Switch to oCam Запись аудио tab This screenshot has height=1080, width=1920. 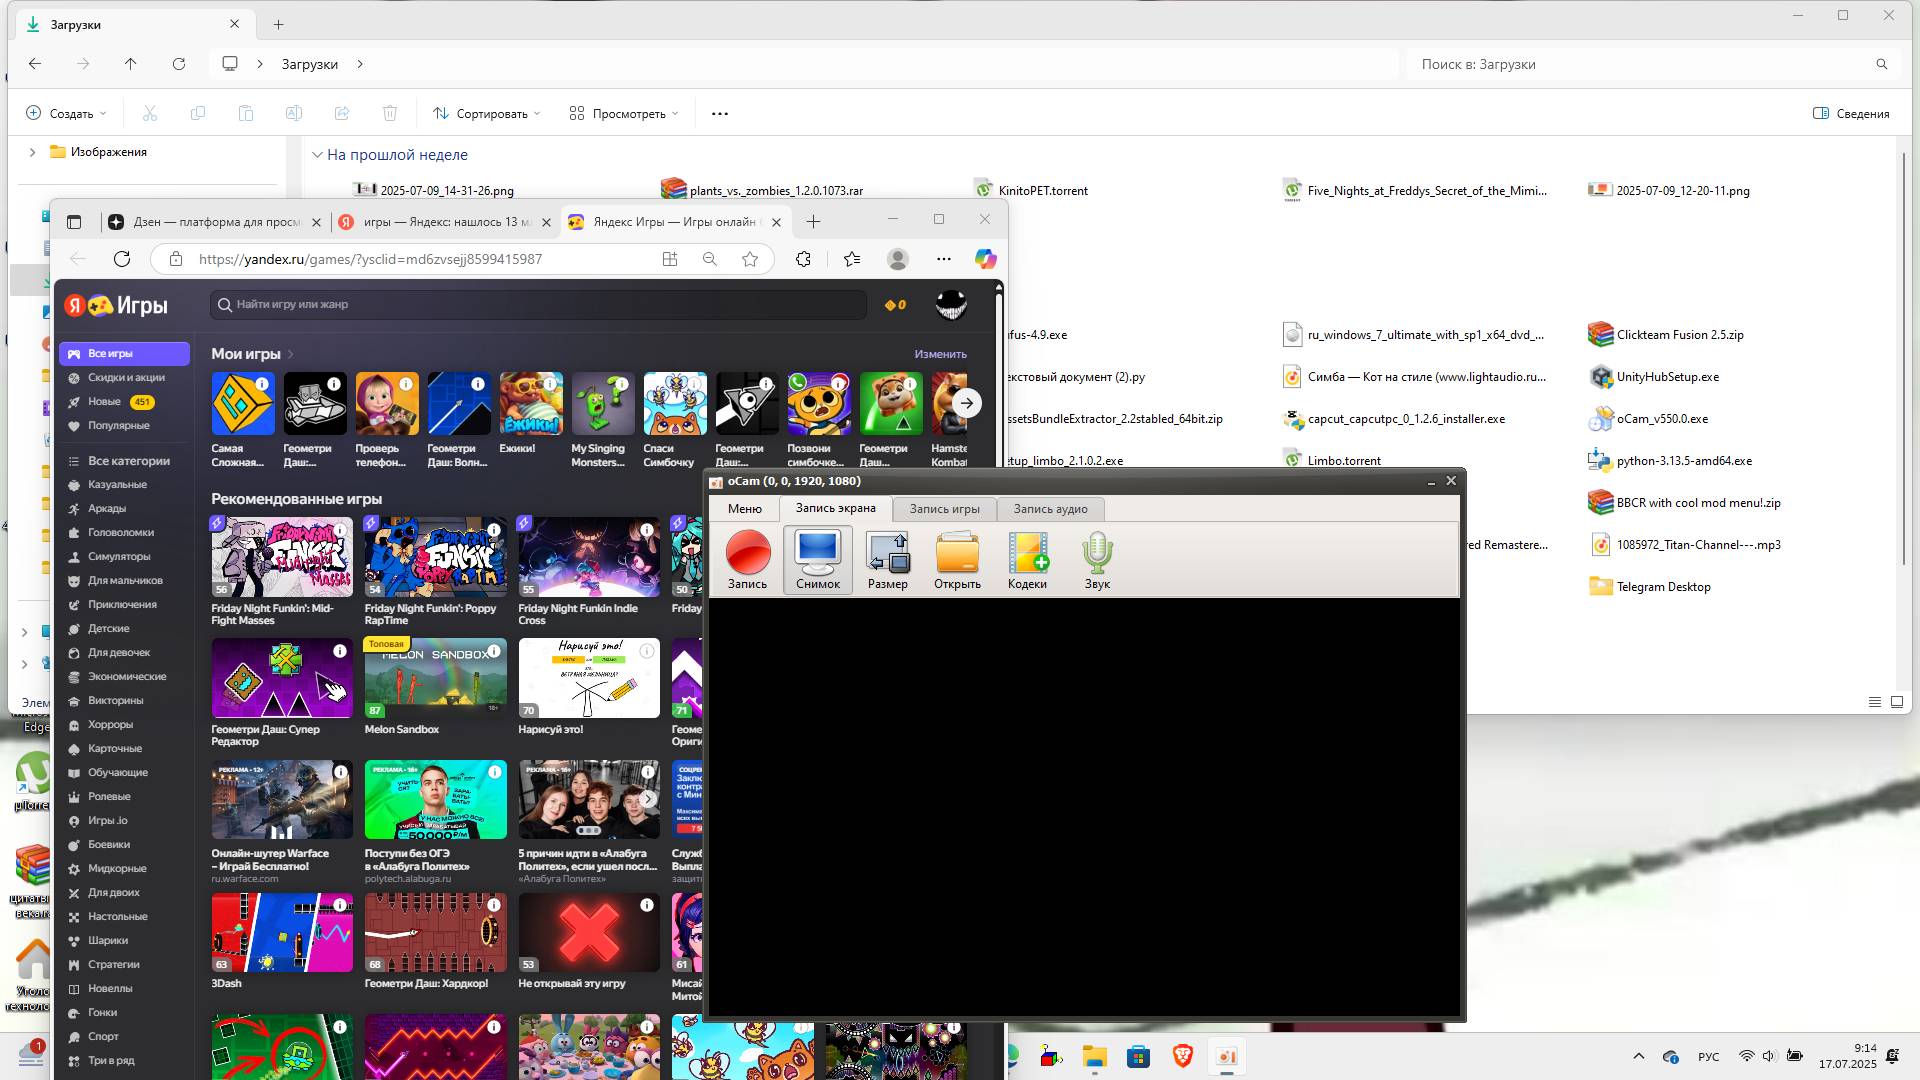coord(1050,509)
